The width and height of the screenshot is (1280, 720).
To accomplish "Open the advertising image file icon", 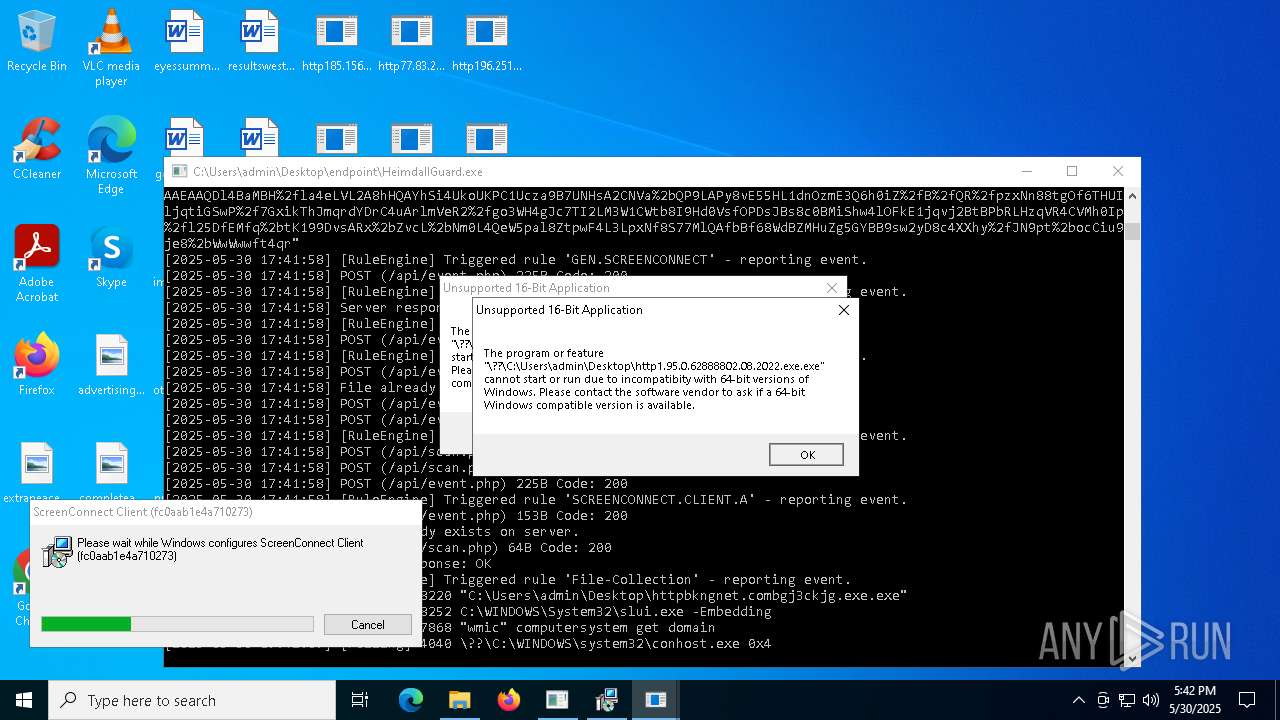I will click(x=111, y=365).
